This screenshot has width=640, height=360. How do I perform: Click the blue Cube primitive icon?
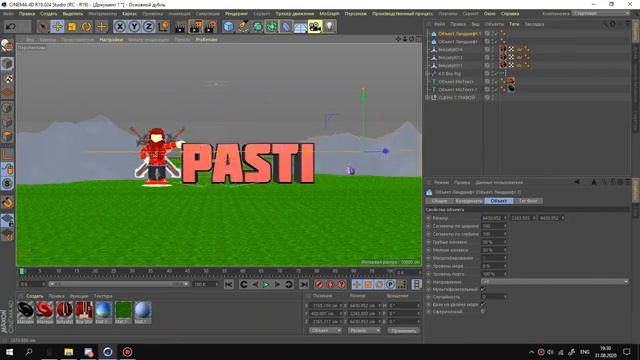(x=229, y=27)
